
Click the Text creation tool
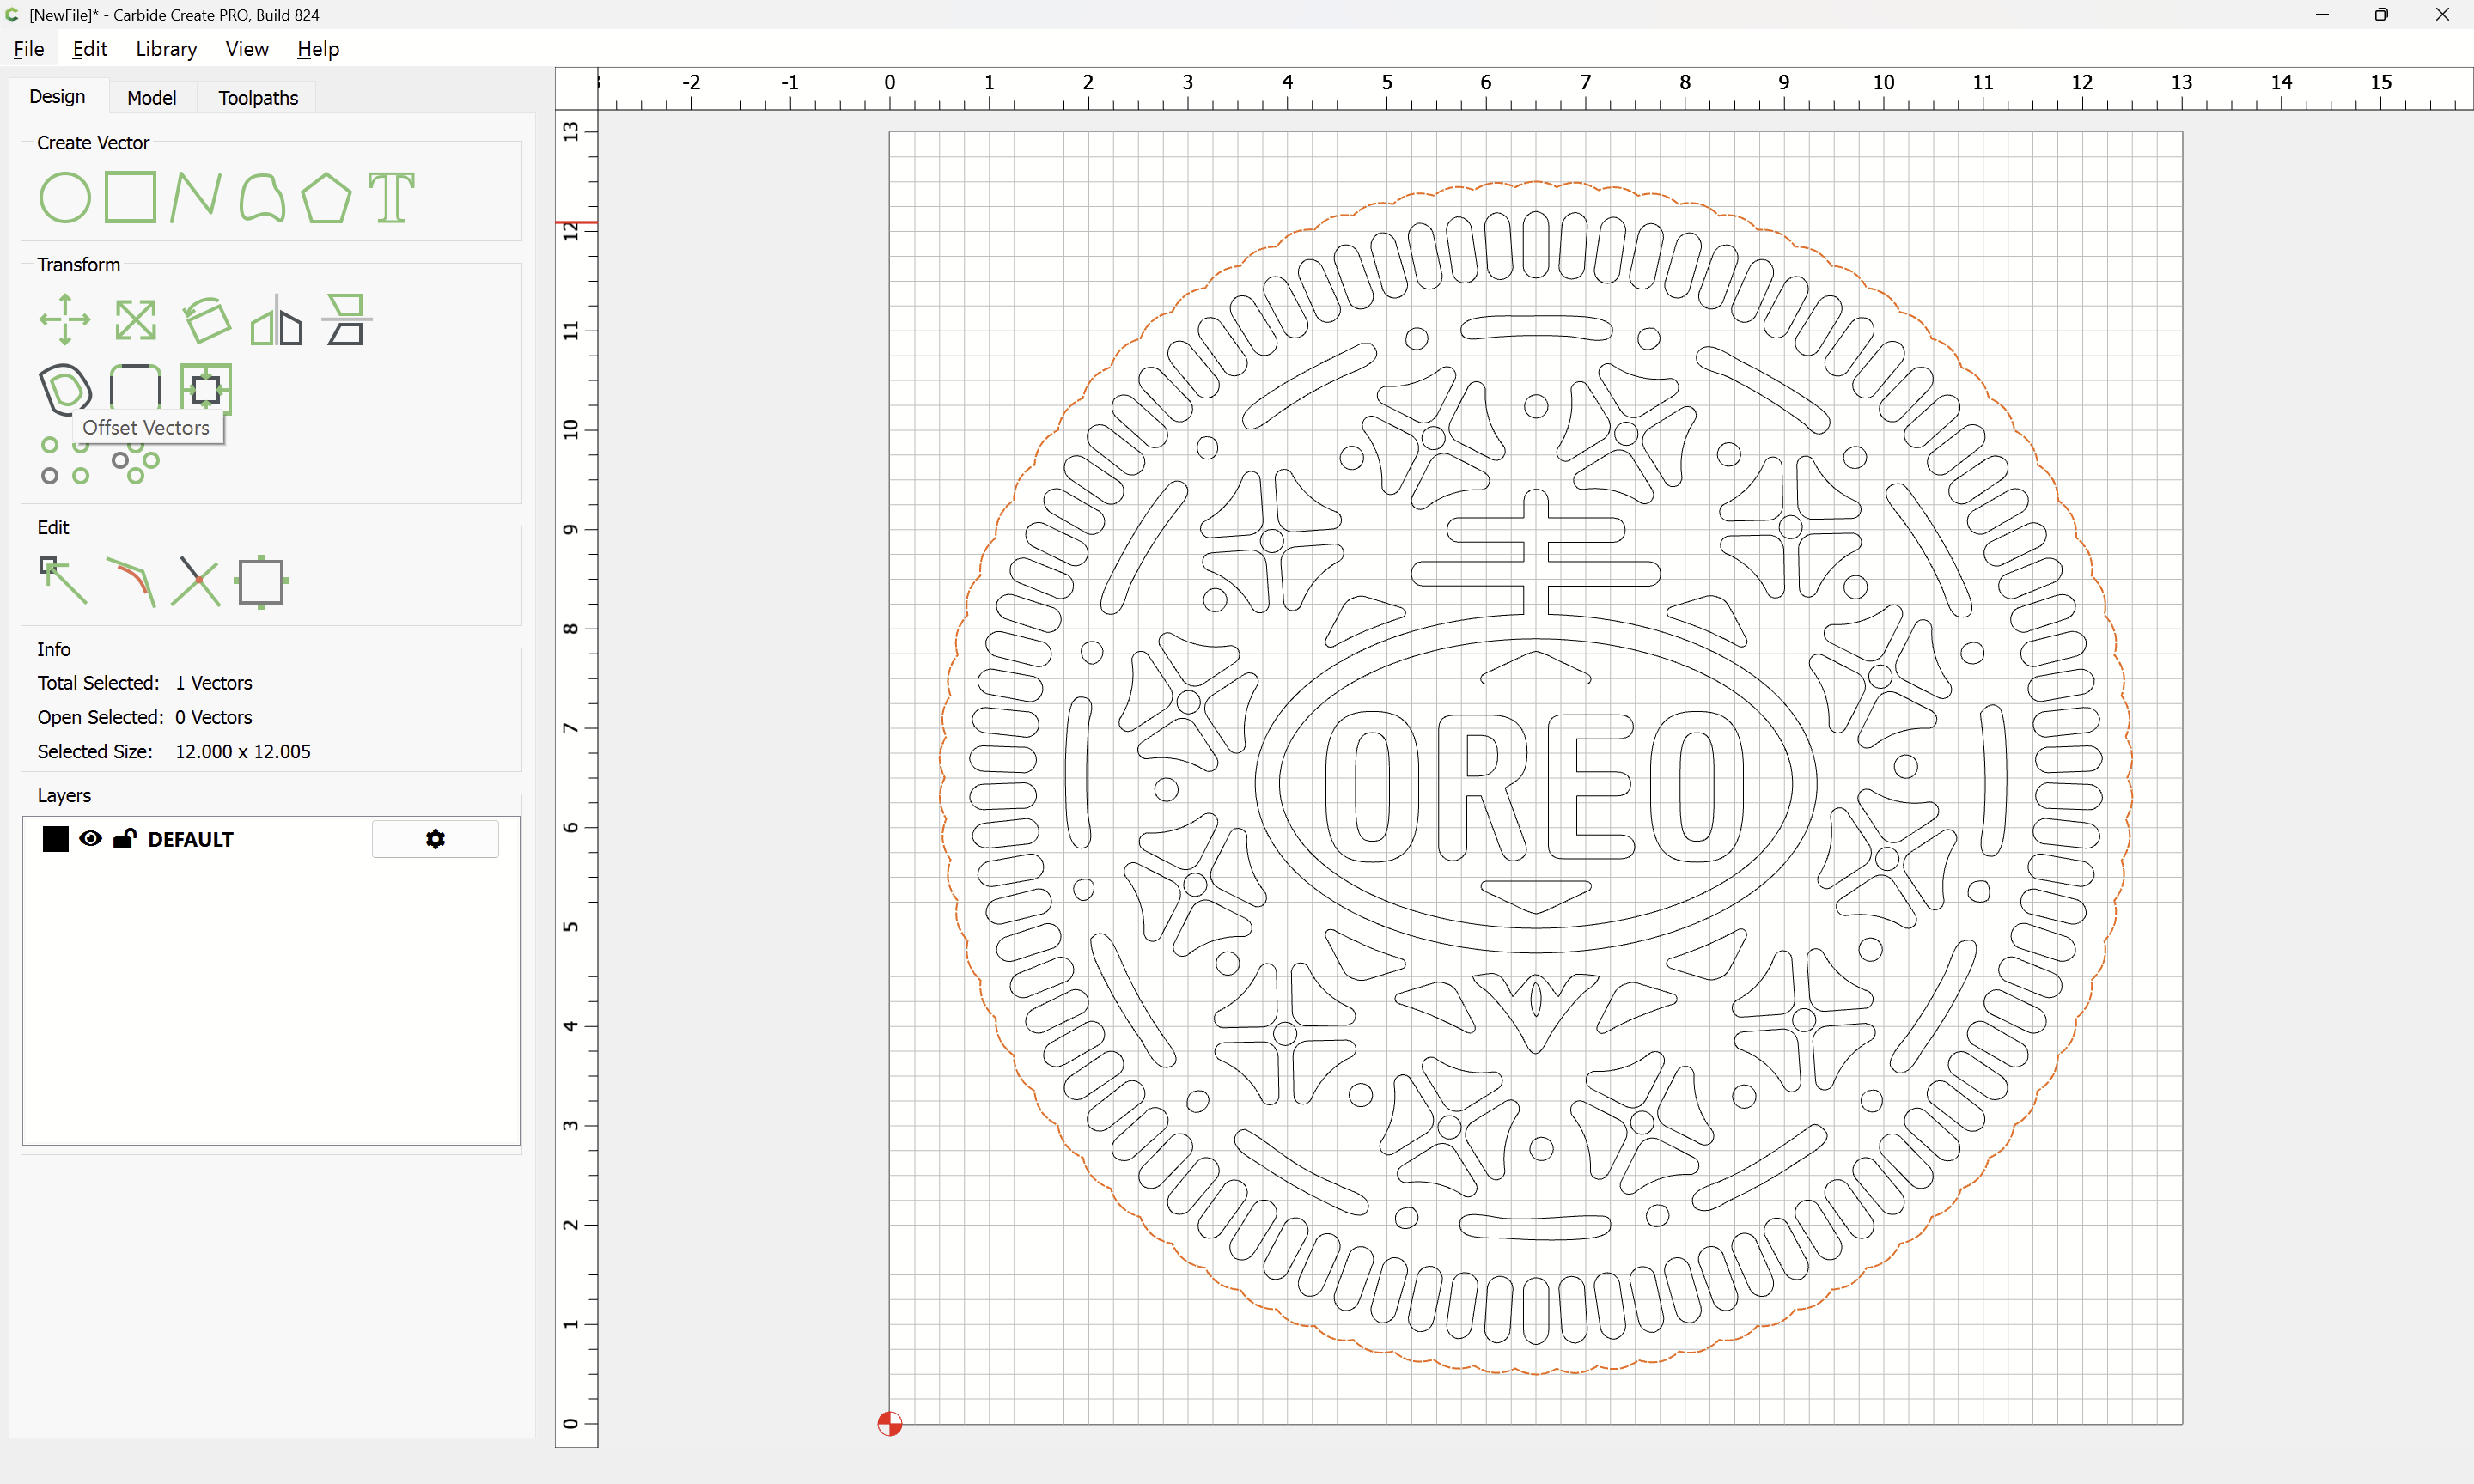(391, 197)
